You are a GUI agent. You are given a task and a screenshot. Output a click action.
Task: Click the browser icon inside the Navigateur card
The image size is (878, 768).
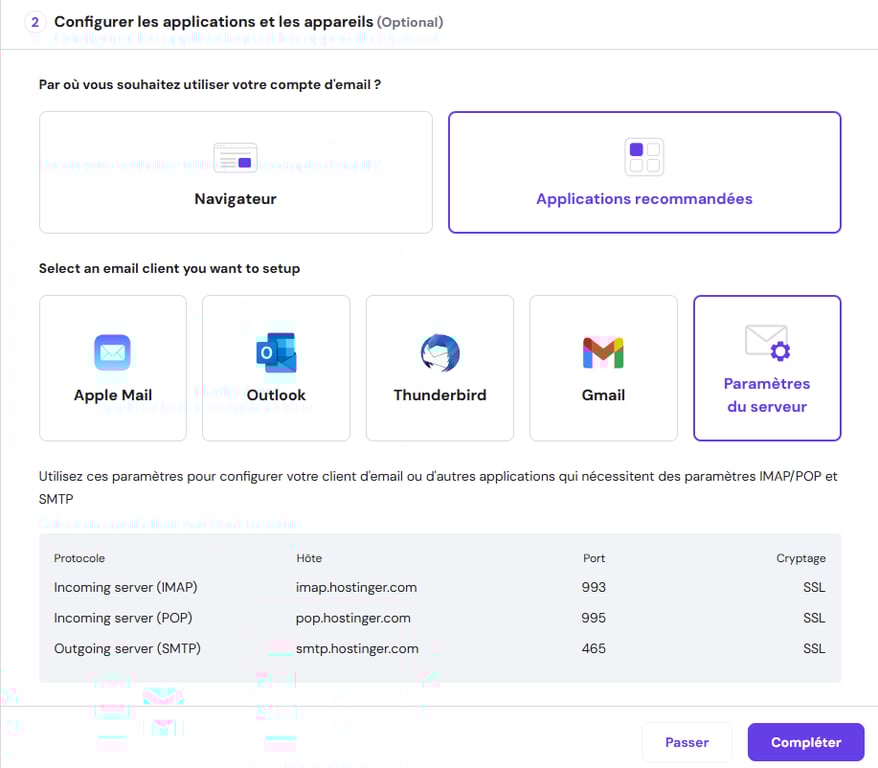235,157
